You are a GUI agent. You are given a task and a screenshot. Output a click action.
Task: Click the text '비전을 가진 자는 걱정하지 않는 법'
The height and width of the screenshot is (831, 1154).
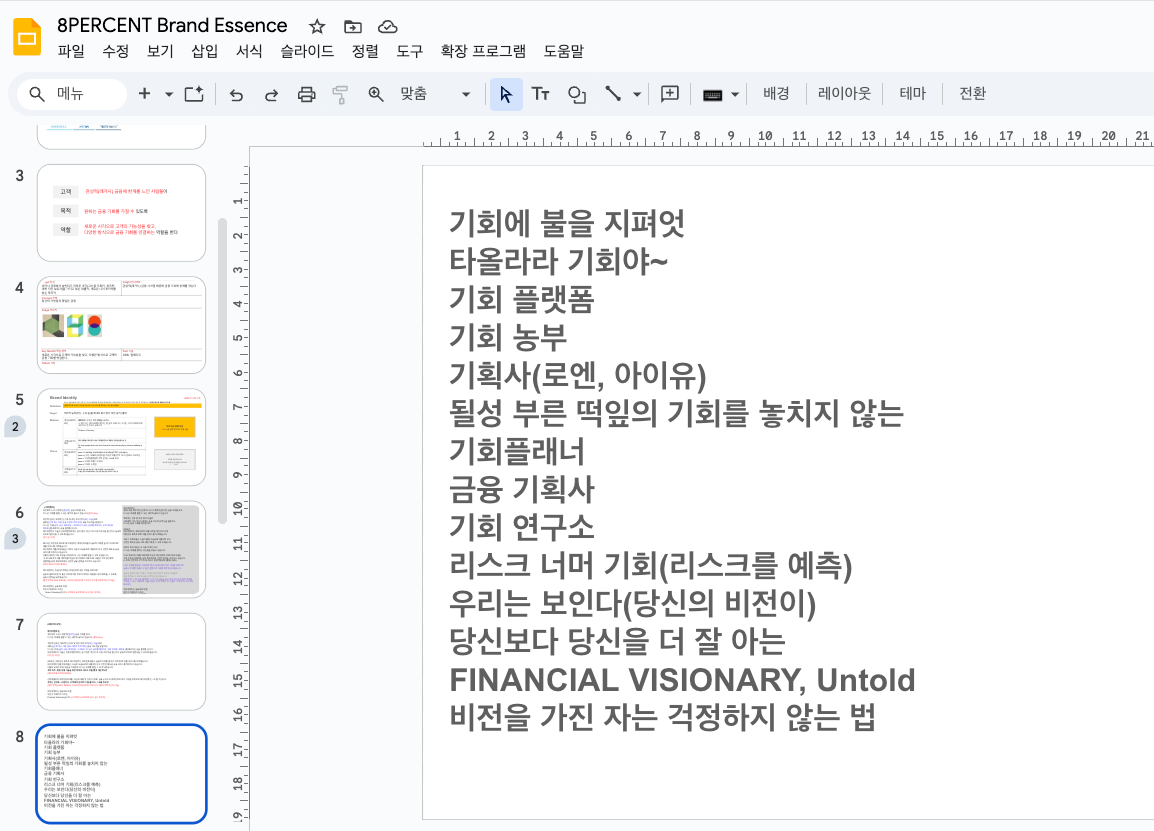click(x=662, y=718)
